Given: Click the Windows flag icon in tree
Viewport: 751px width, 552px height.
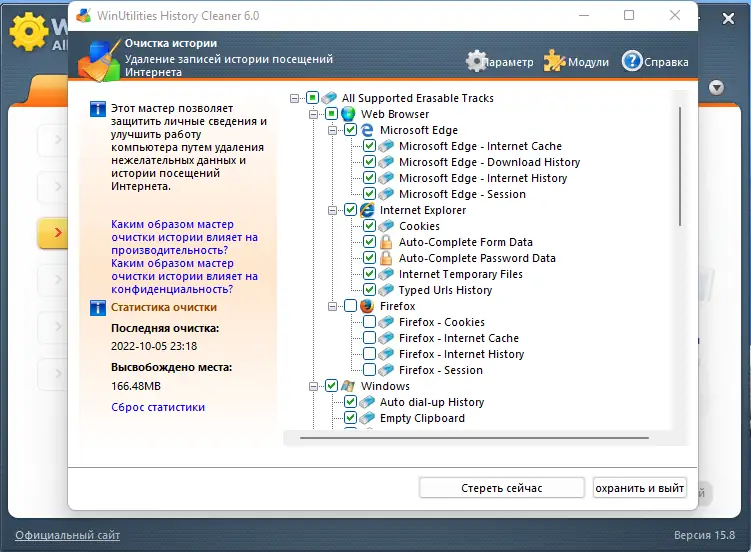Looking at the screenshot, I should [348, 386].
